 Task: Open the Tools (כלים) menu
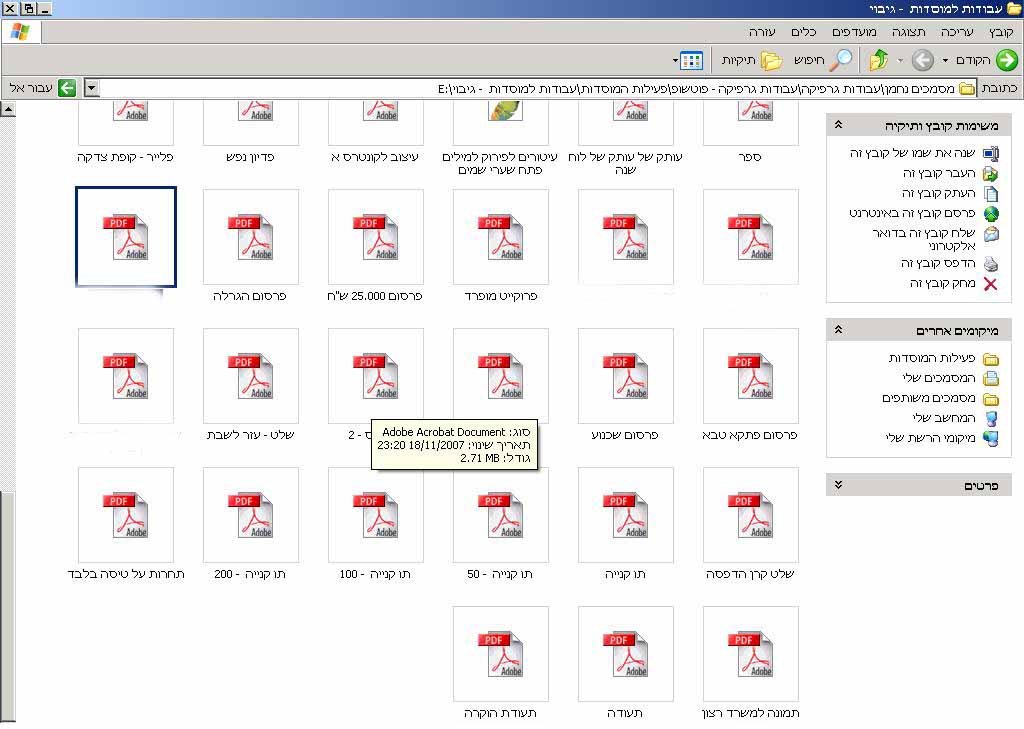803,32
